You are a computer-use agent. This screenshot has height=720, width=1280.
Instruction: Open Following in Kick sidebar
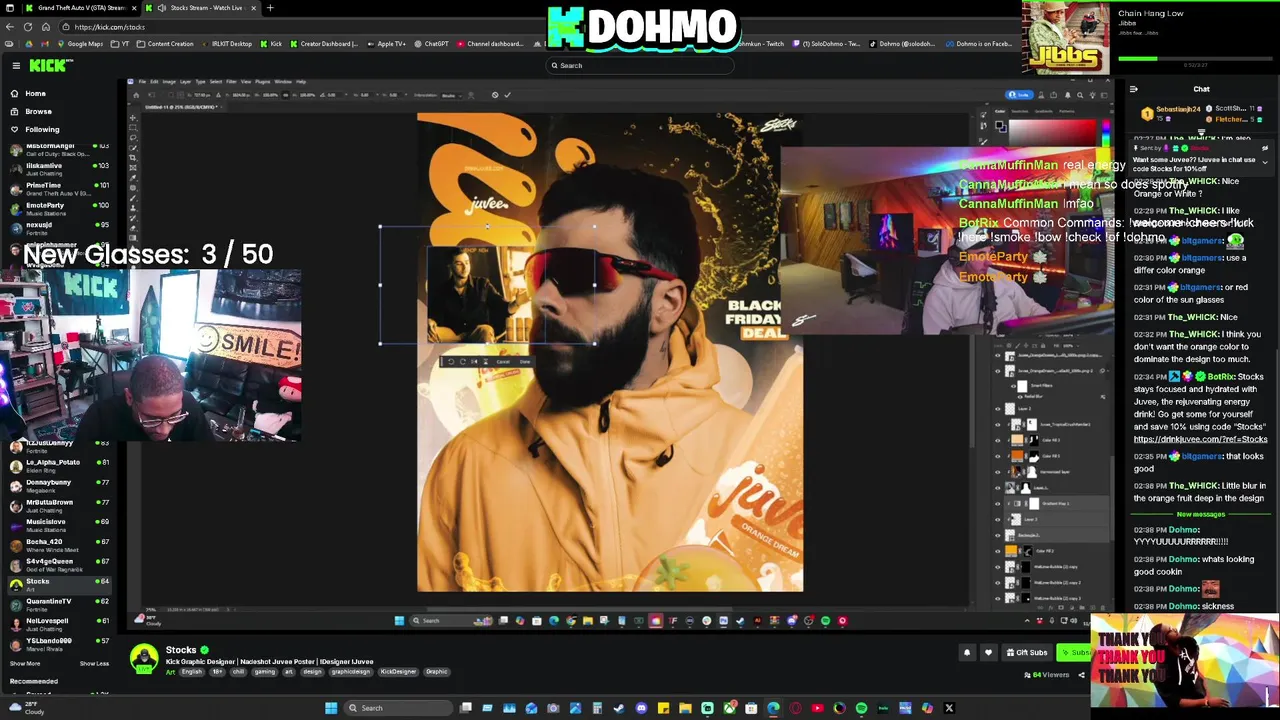(42, 129)
